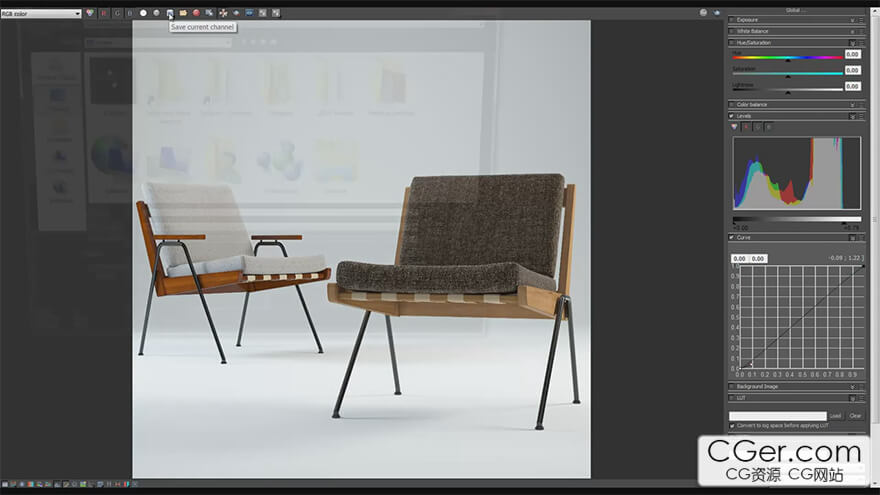Clear the image with red circle icon

196,13
